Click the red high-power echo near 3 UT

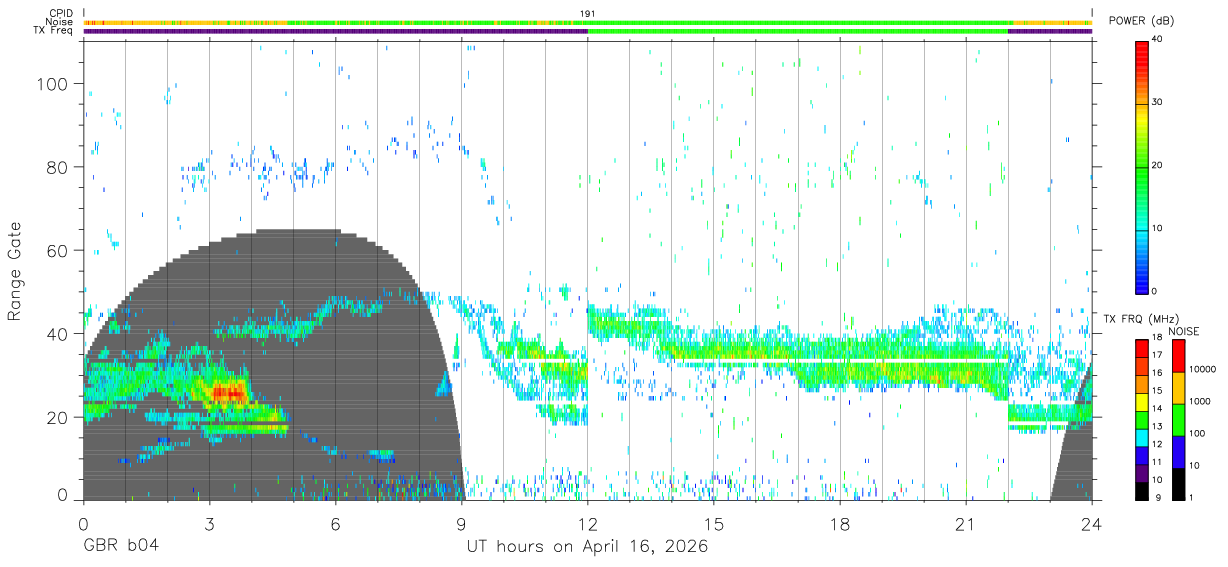coord(229,393)
